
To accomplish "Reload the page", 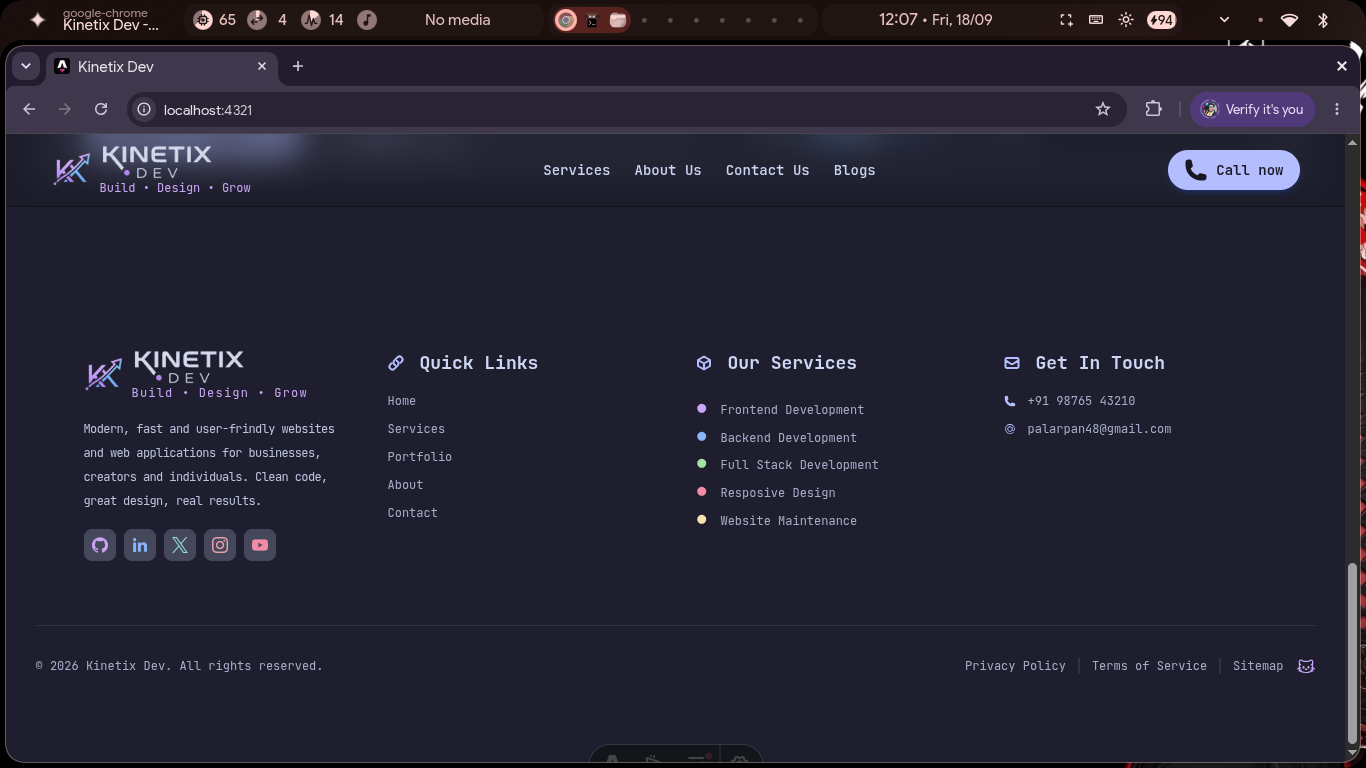I will tap(101, 109).
